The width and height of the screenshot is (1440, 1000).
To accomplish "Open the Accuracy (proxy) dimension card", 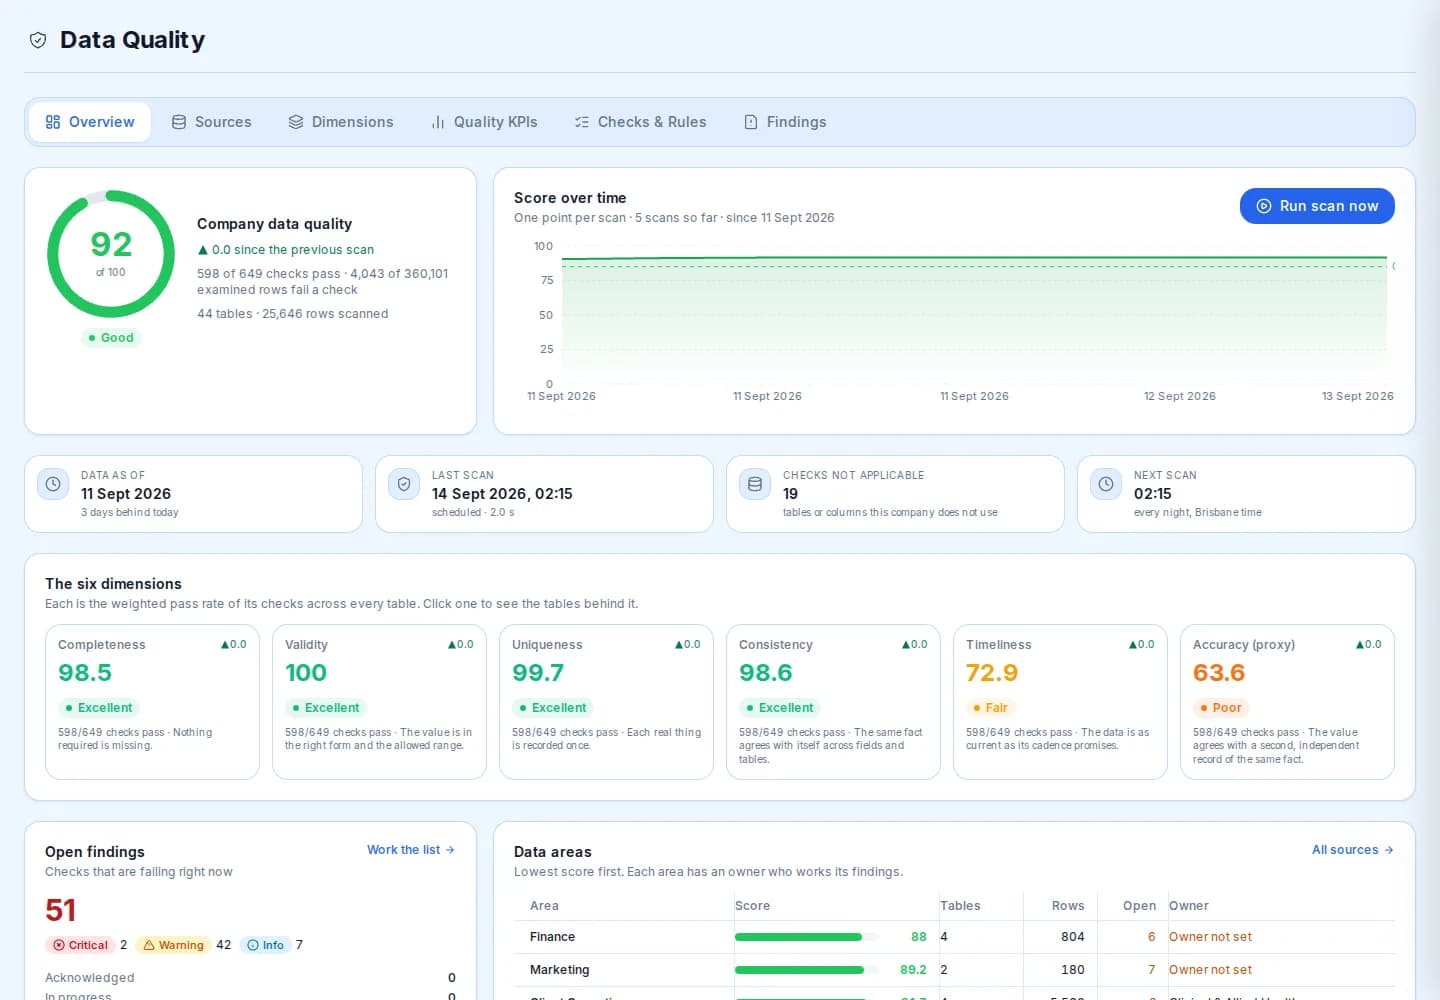I will click(x=1287, y=702).
